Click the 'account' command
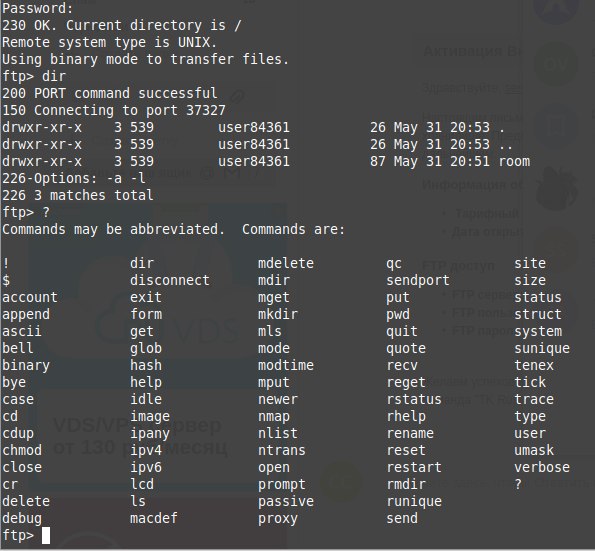 click(30, 297)
